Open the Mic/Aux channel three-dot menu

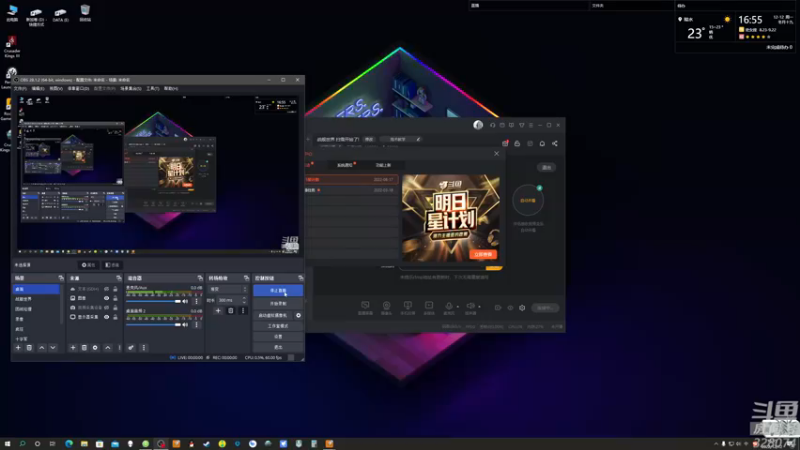click(x=196, y=301)
